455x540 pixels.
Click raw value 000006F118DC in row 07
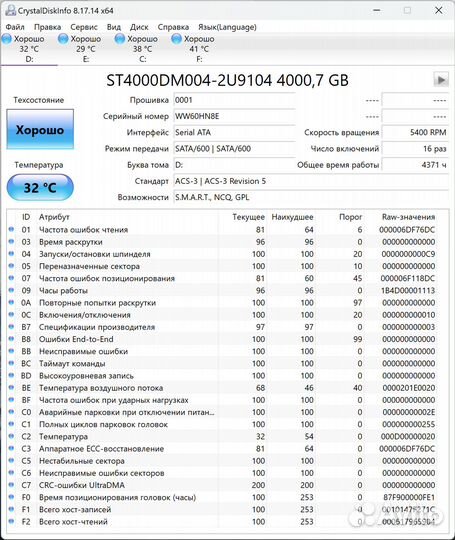pyautogui.click(x=408, y=278)
